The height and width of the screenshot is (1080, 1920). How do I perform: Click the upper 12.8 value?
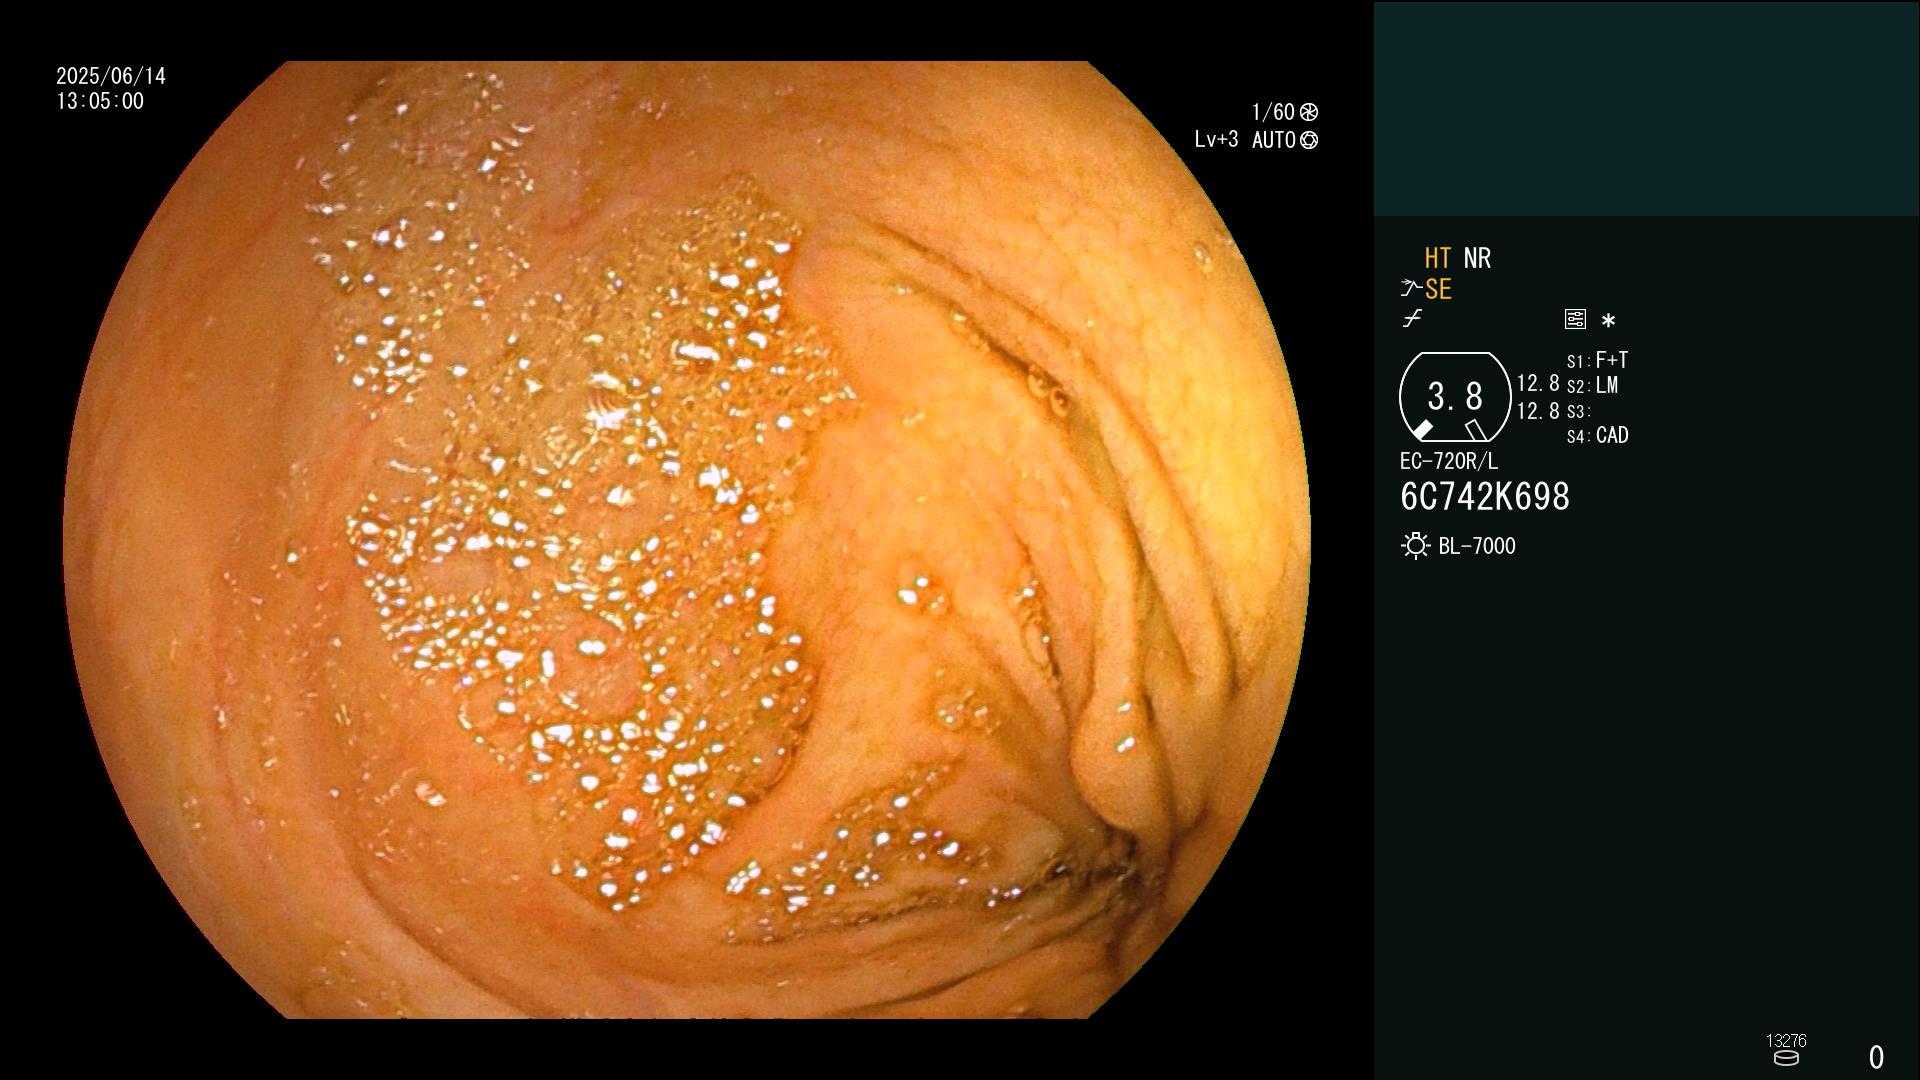coord(1538,384)
